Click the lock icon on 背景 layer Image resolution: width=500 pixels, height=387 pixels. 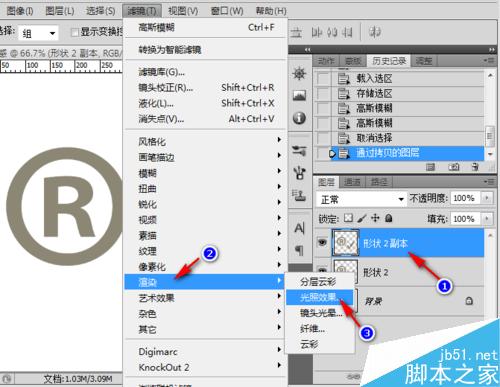click(x=469, y=301)
